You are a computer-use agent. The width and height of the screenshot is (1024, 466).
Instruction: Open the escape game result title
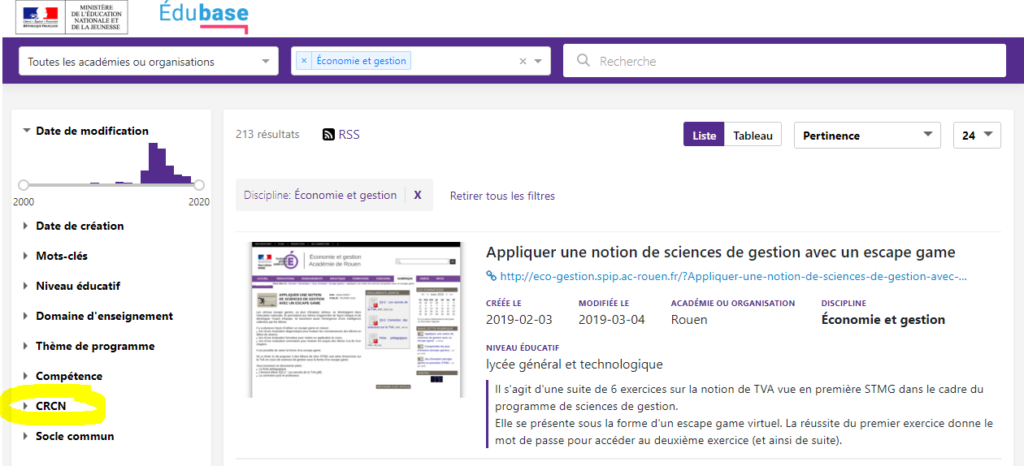(720, 252)
